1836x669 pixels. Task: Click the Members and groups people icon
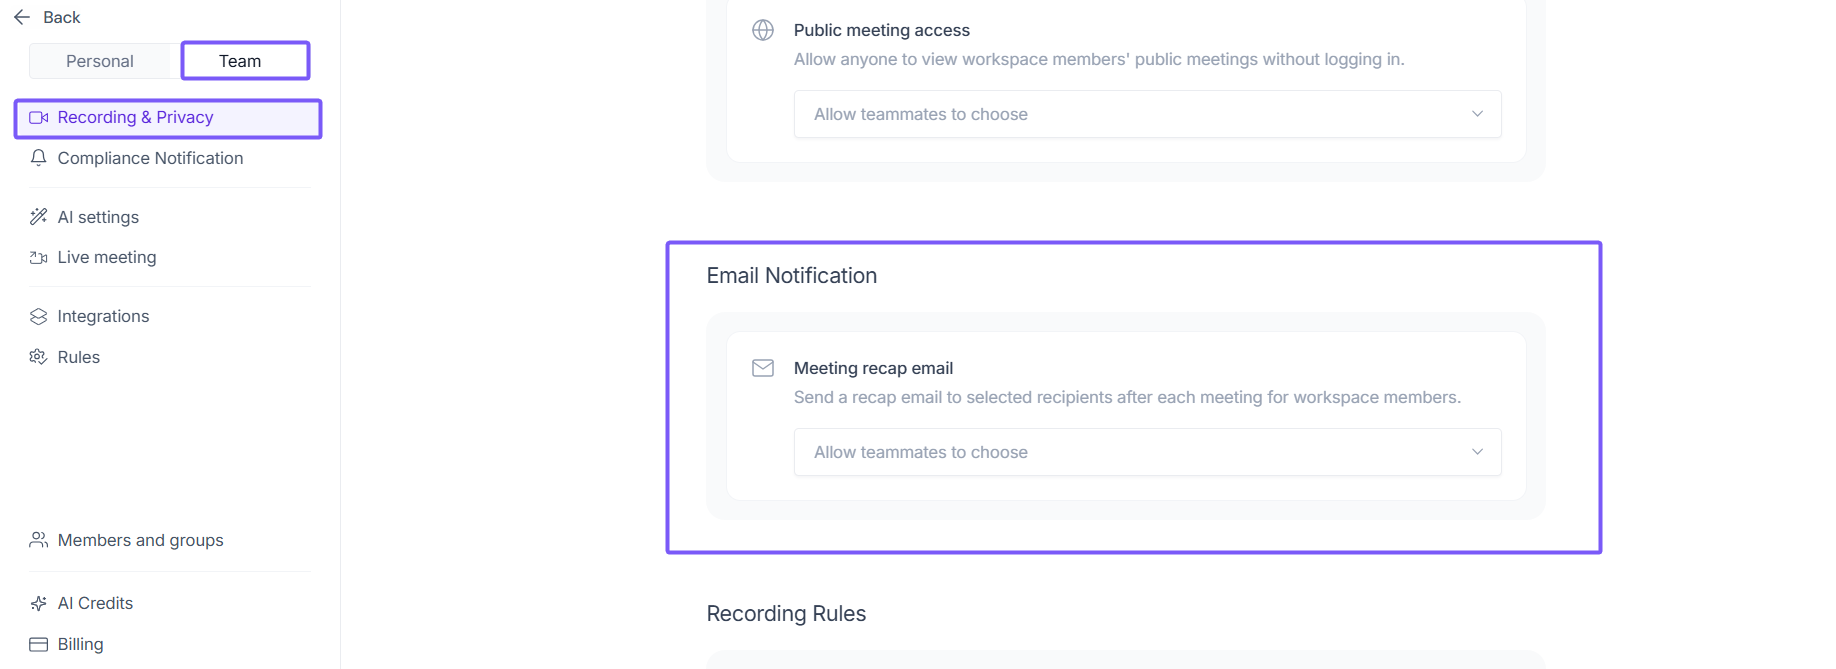pyautogui.click(x=39, y=540)
